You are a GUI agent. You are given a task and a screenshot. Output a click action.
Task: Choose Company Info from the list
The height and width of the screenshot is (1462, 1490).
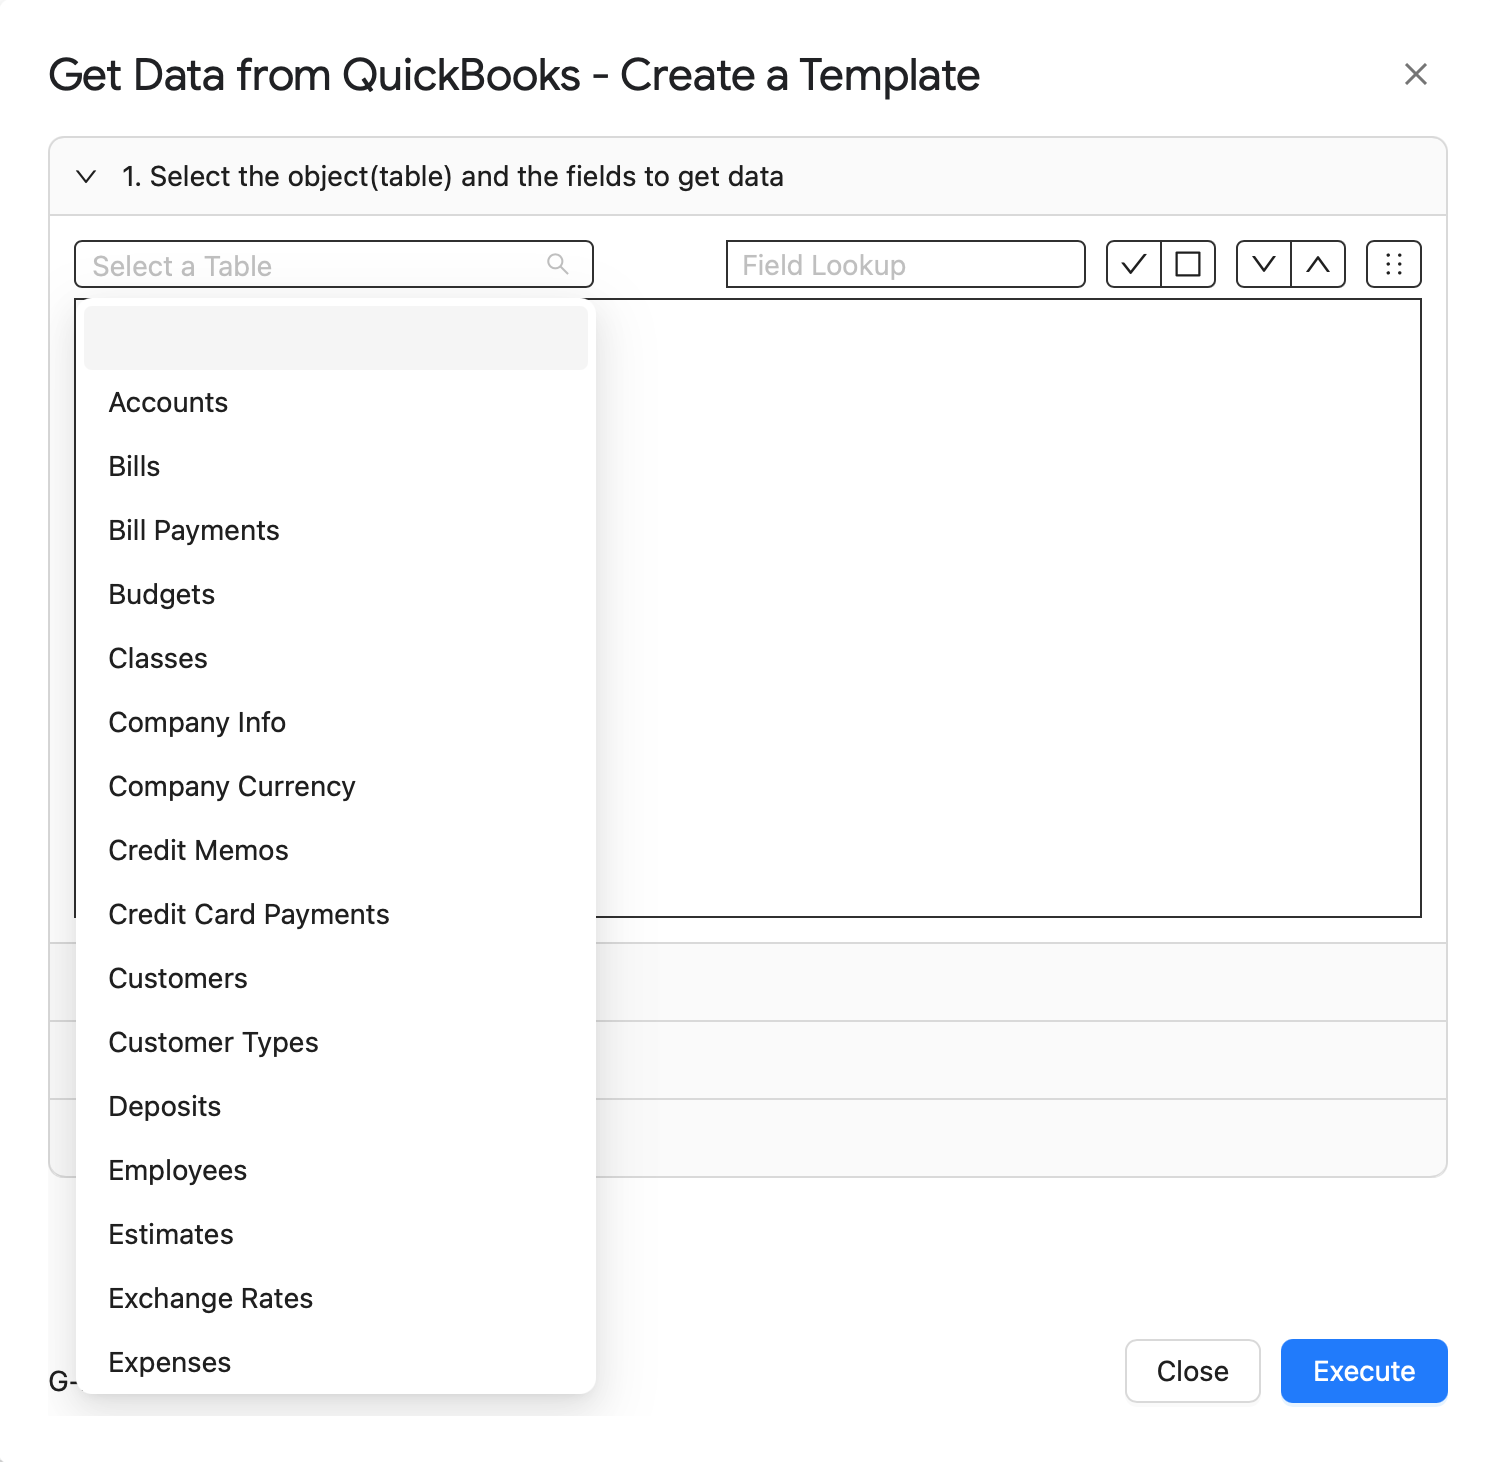pos(336,722)
